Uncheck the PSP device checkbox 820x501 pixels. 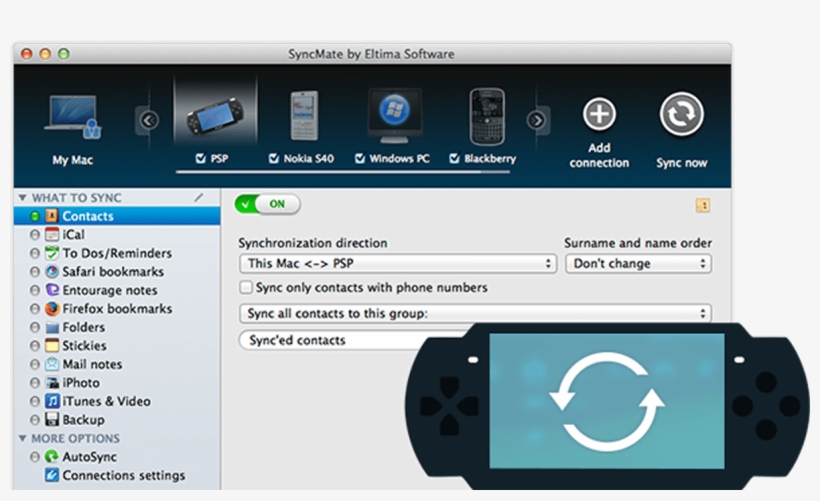[x=200, y=158]
